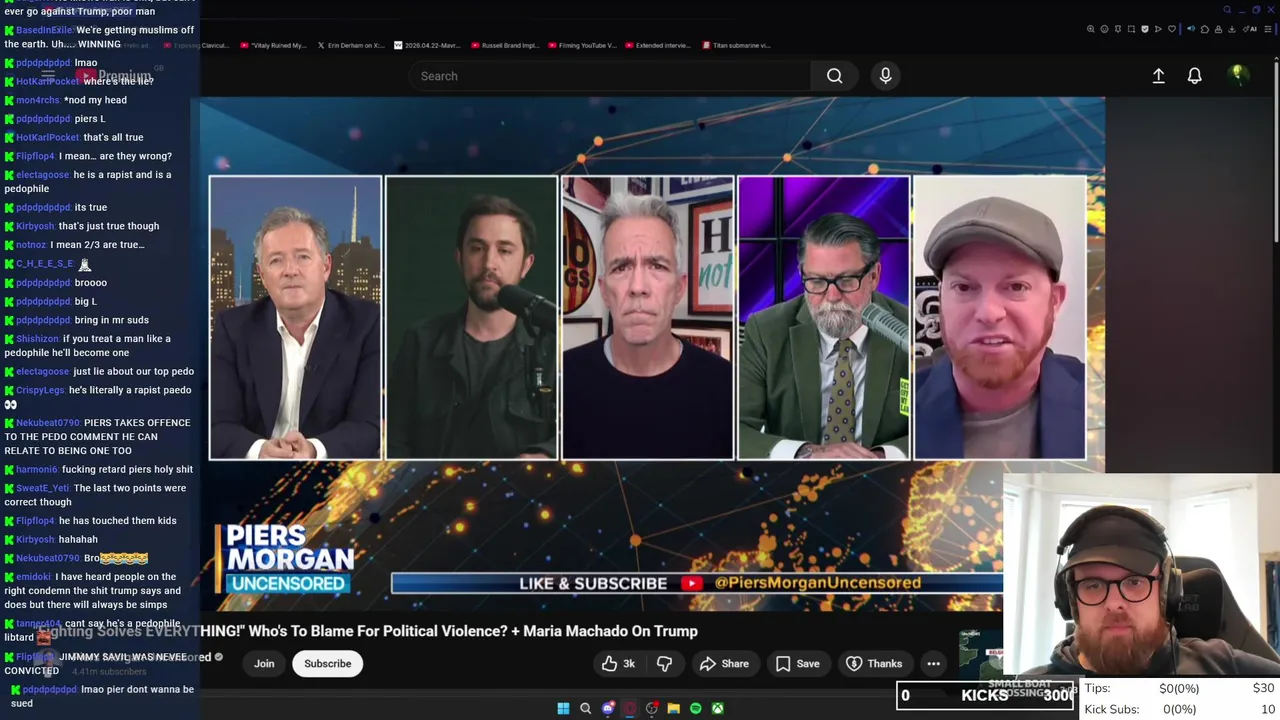Screen dimensions: 1280x720
Task: Click the '@PiersMorganUncensored' banner text
Action: point(817,583)
